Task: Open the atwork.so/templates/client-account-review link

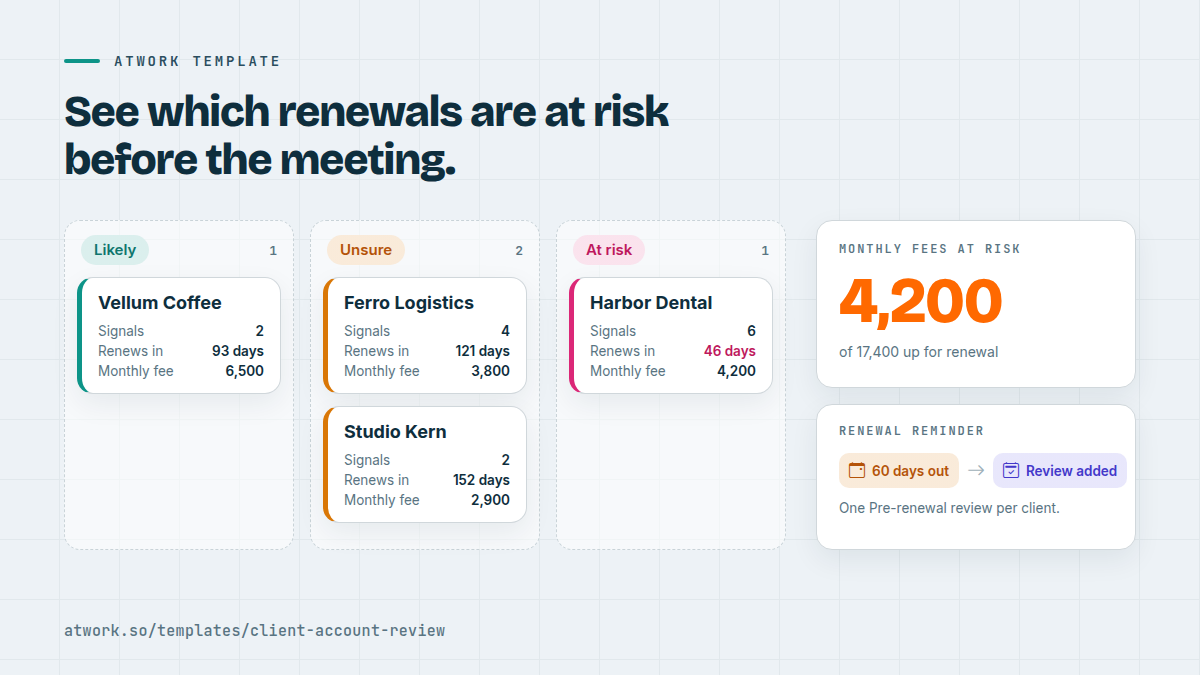Action: point(255,631)
